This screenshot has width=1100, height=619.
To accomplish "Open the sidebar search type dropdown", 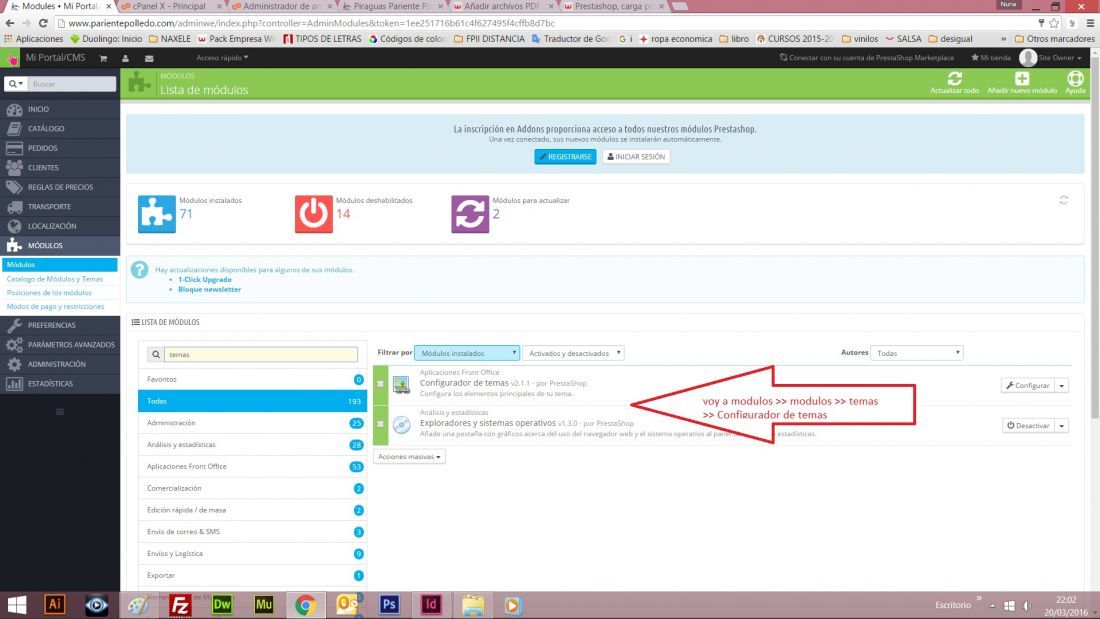I will 15,84.
